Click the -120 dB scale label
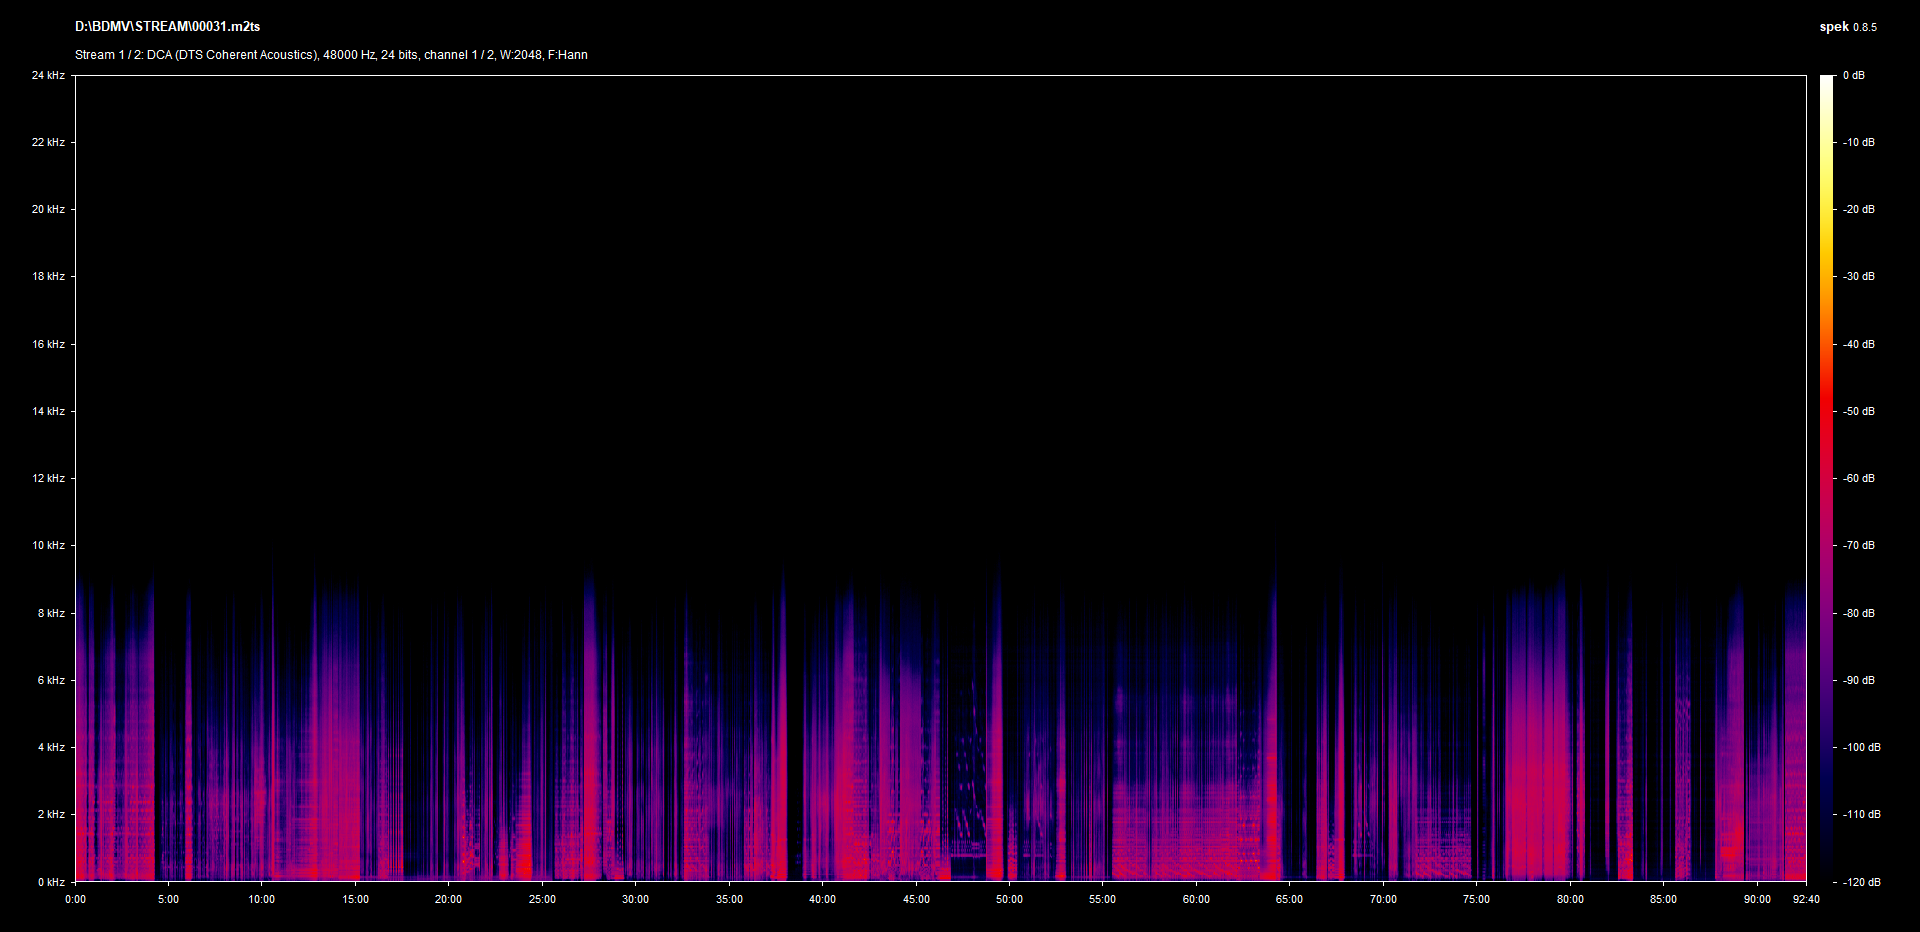 (x=1861, y=883)
